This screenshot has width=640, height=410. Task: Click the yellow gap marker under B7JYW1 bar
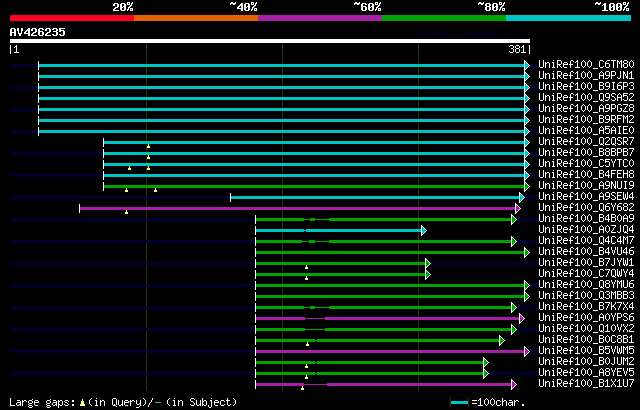(x=307, y=267)
